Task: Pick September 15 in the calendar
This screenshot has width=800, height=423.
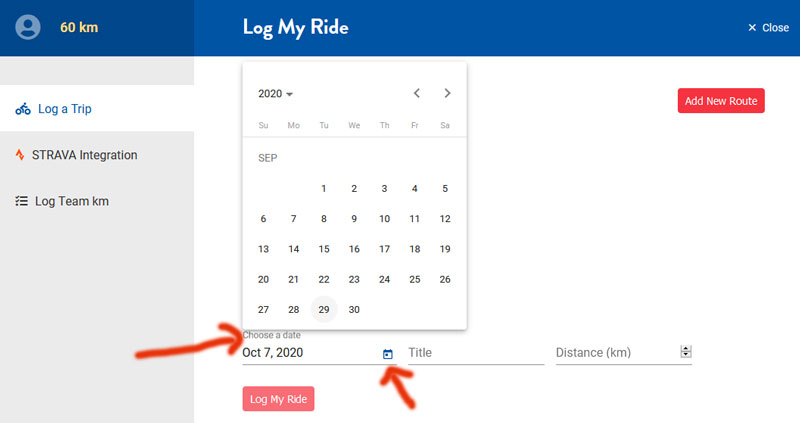Action: (x=324, y=249)
